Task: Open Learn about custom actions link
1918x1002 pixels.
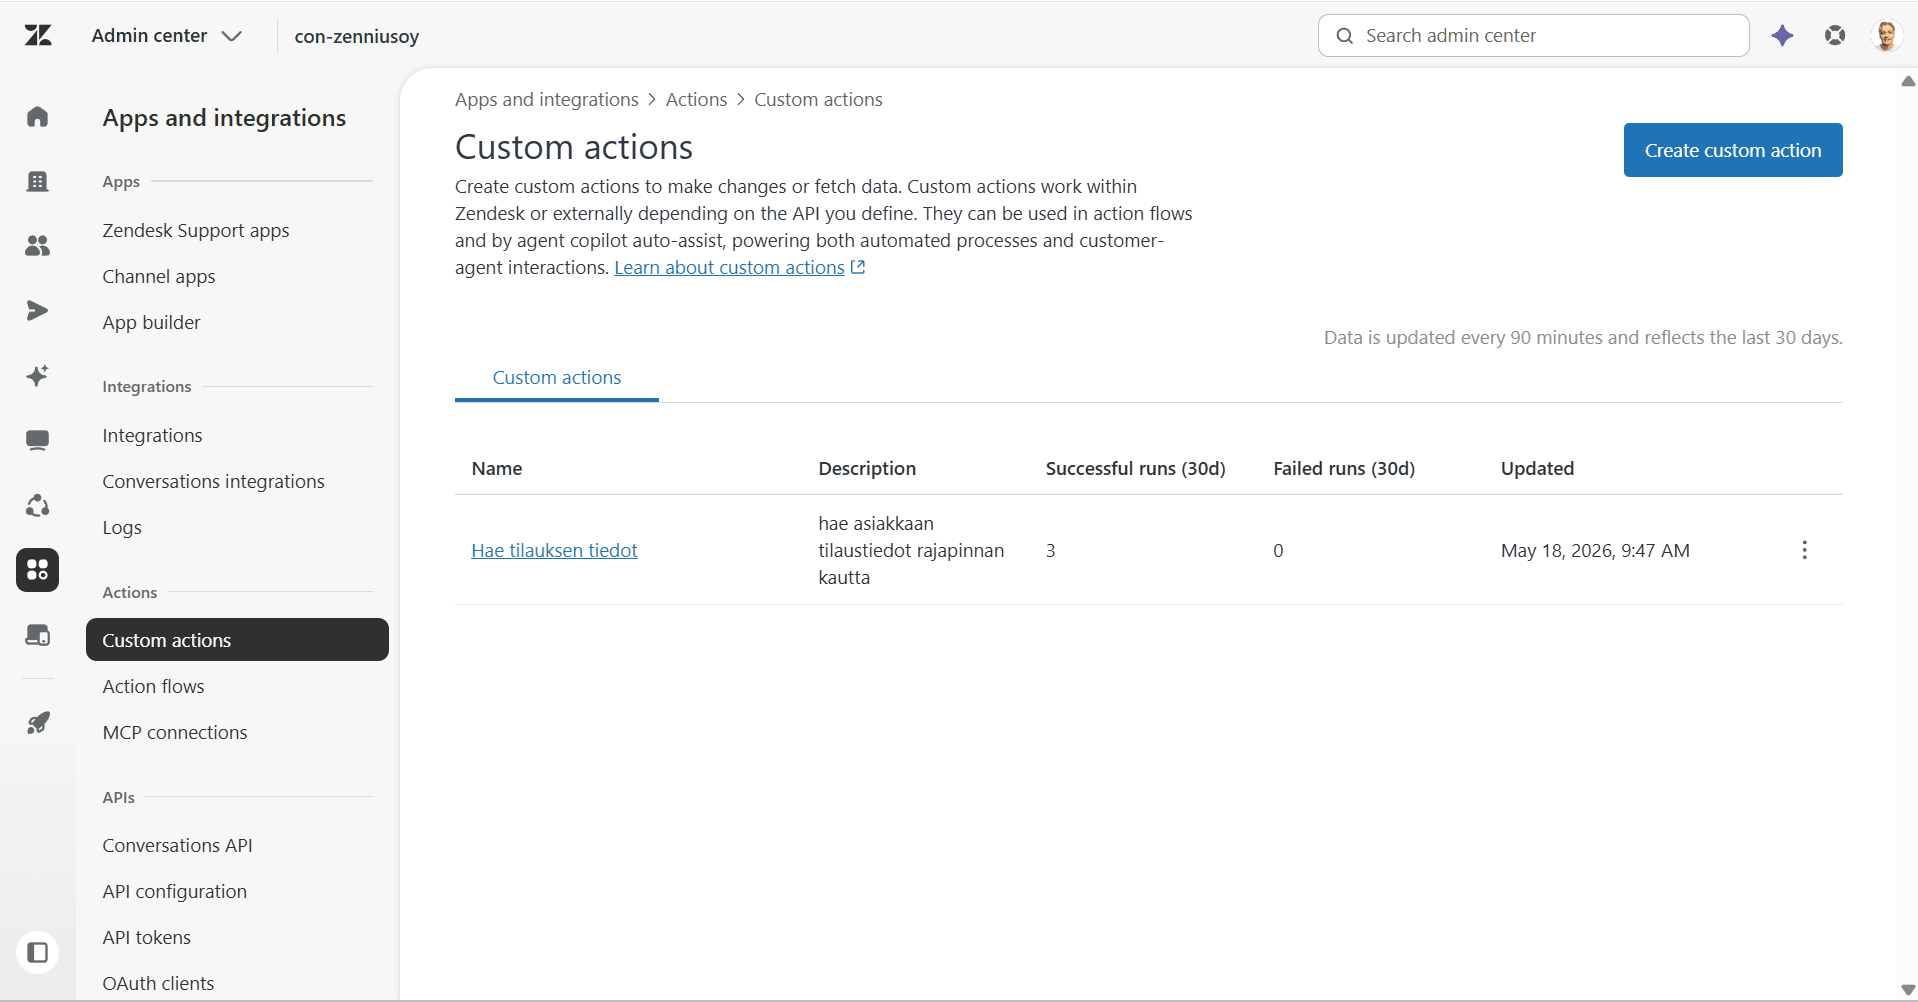Action: click(729, 268)
